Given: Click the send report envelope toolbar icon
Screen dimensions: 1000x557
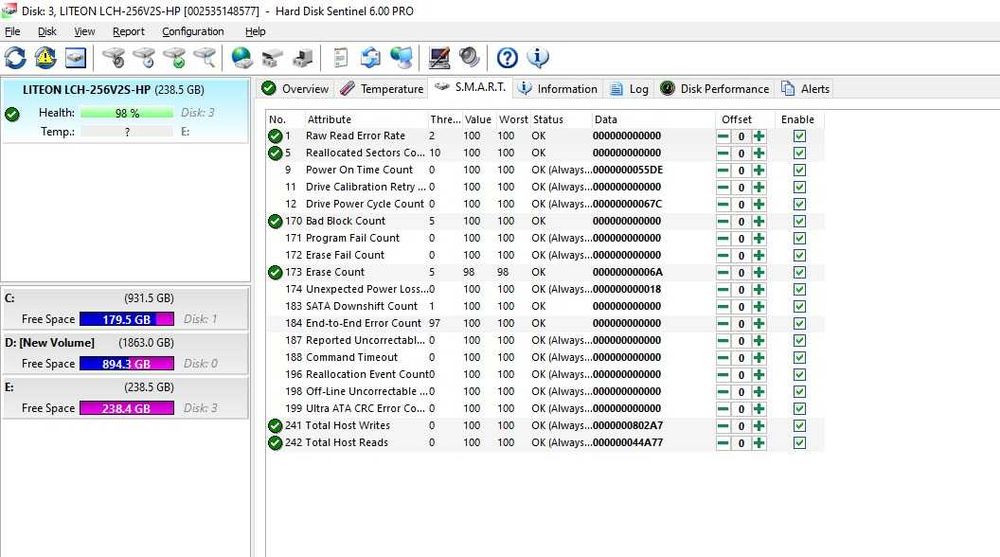Looking at the screenshot, I should [x=371, y=58].
